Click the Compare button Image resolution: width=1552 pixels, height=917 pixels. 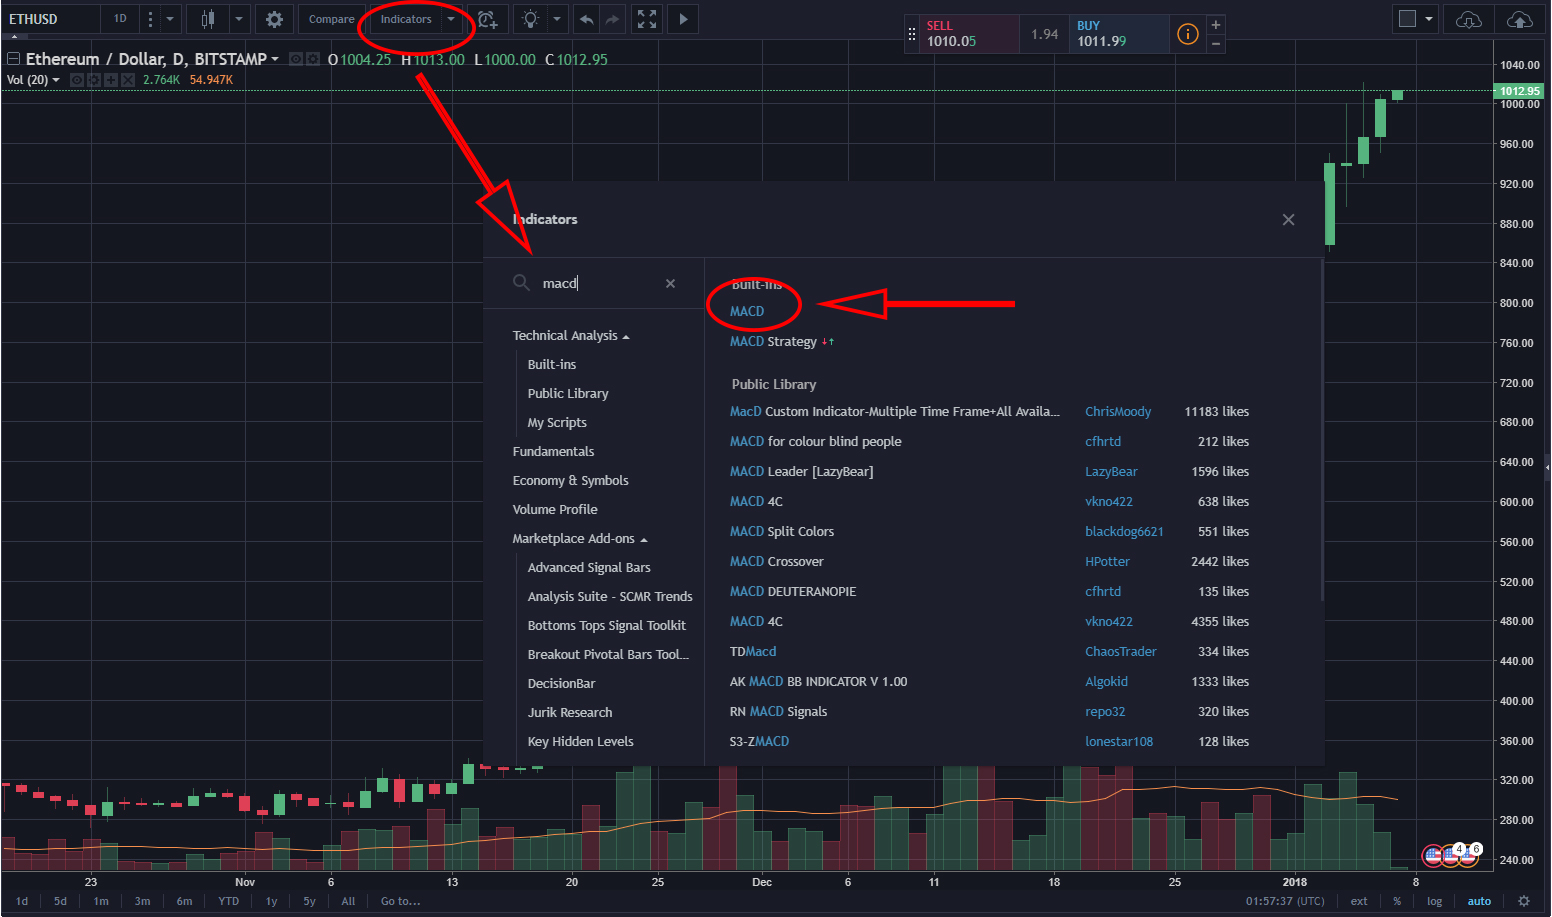coord(331,19)
